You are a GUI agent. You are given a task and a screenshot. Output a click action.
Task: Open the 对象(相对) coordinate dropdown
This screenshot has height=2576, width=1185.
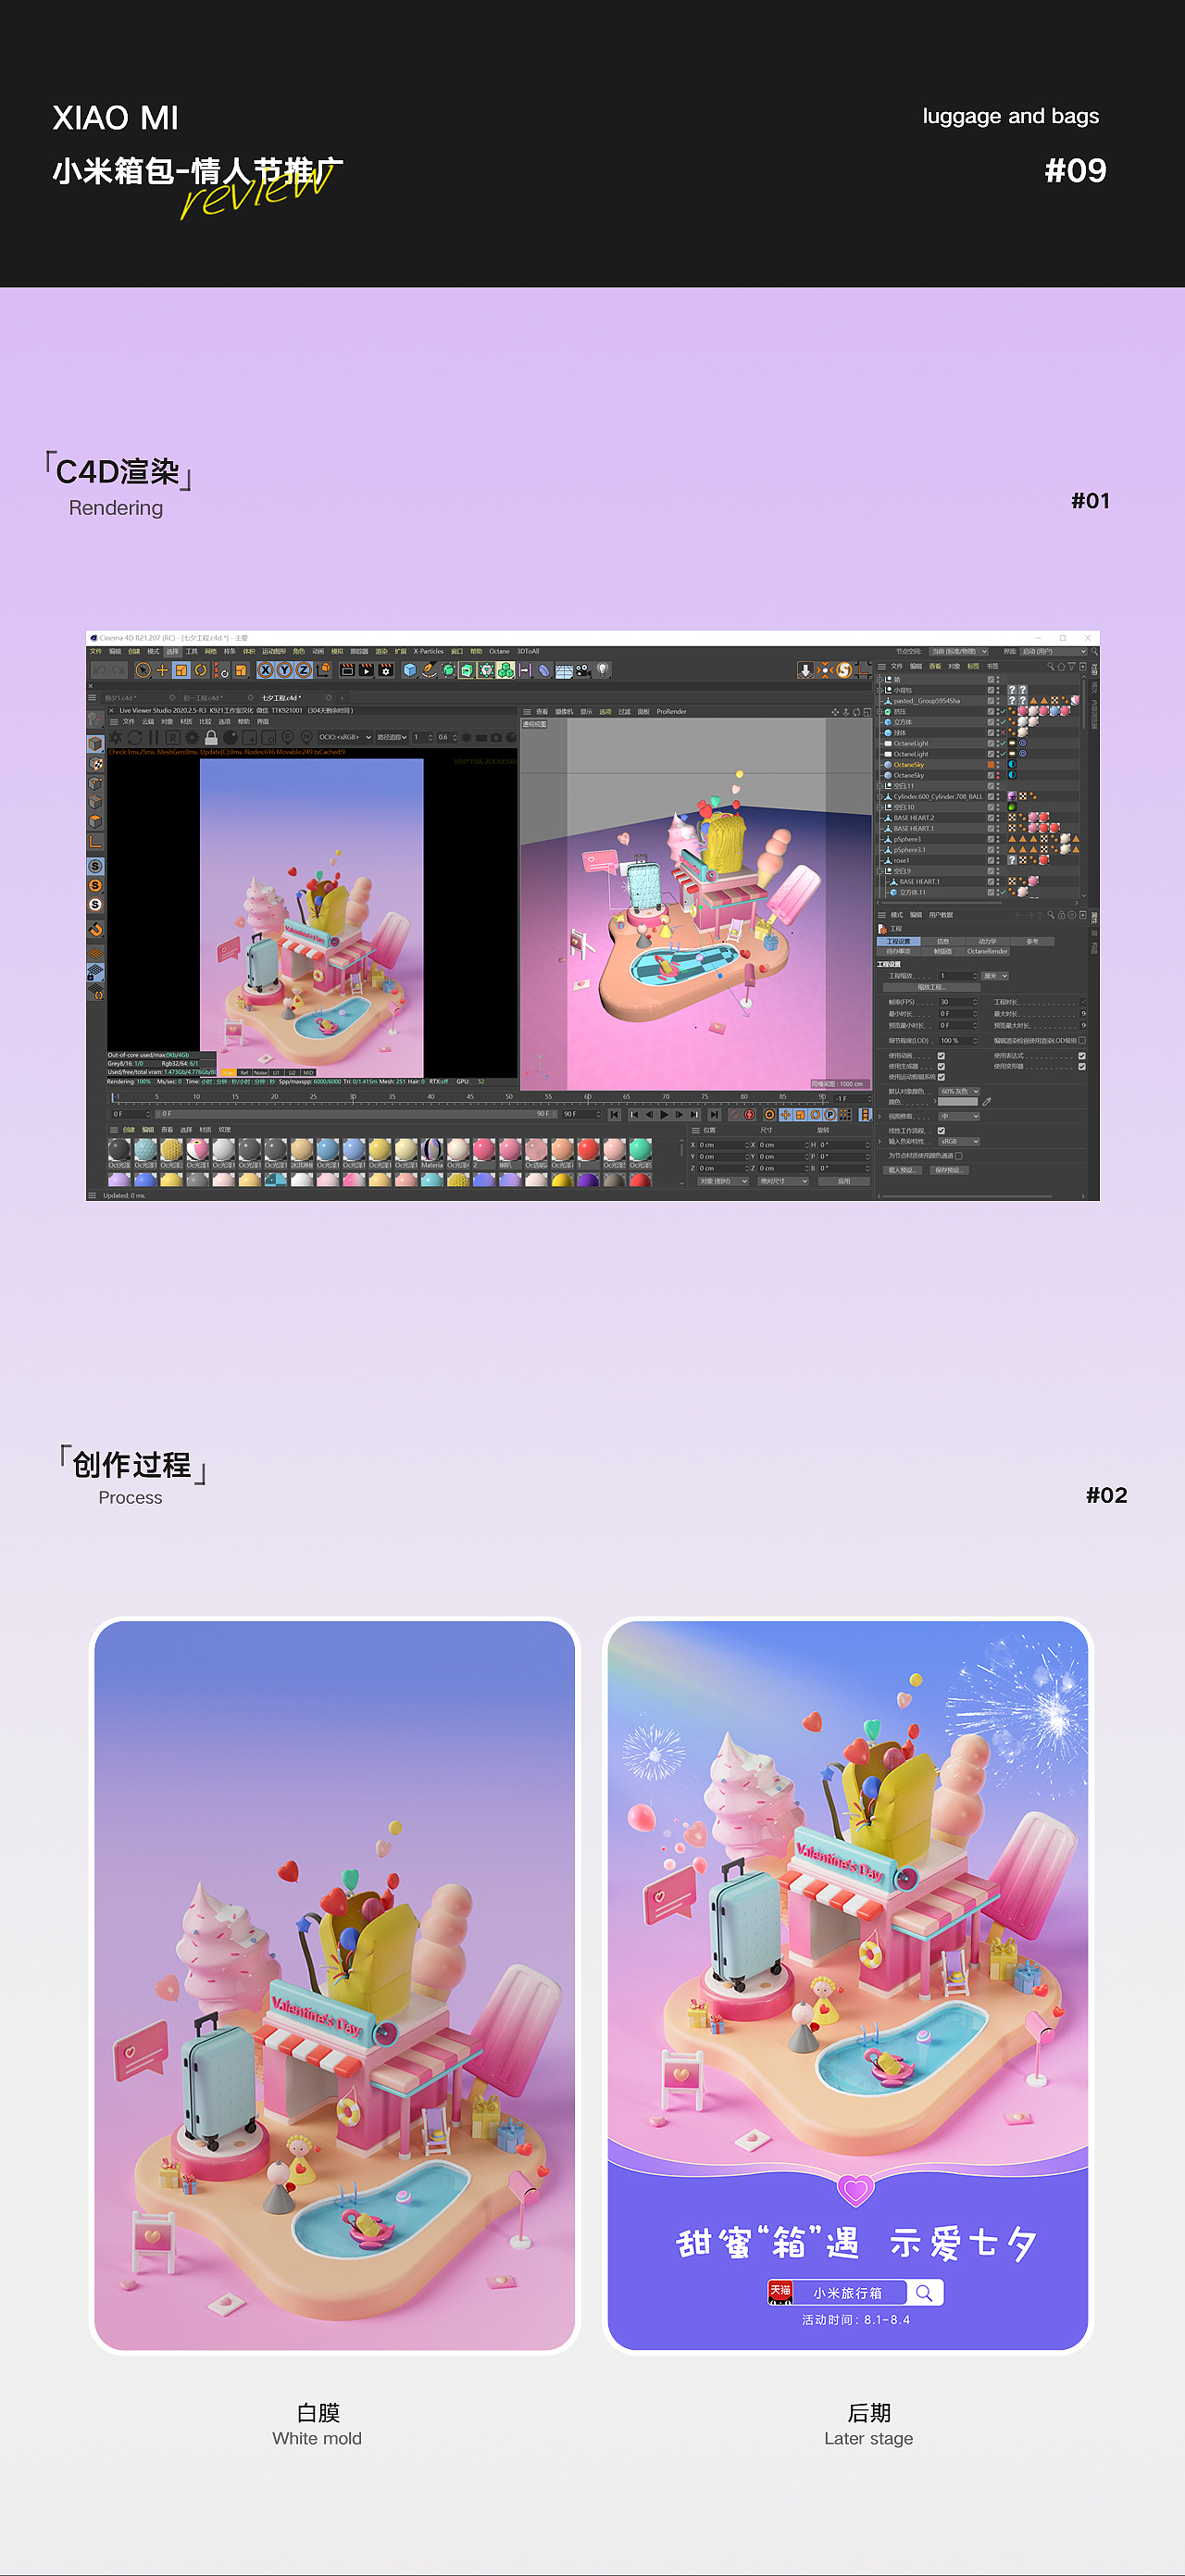(x=723, y=1181)
